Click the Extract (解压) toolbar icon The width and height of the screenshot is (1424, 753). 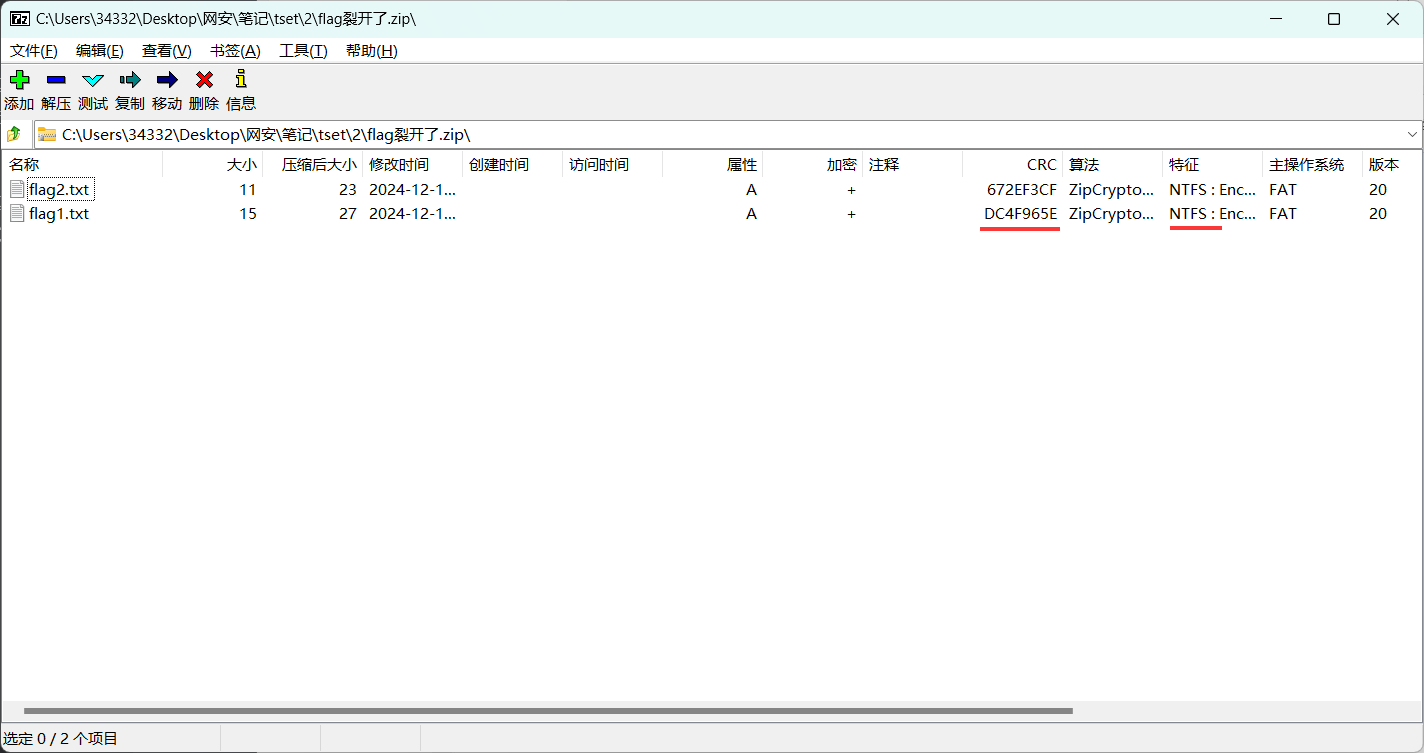pos(56,81)
